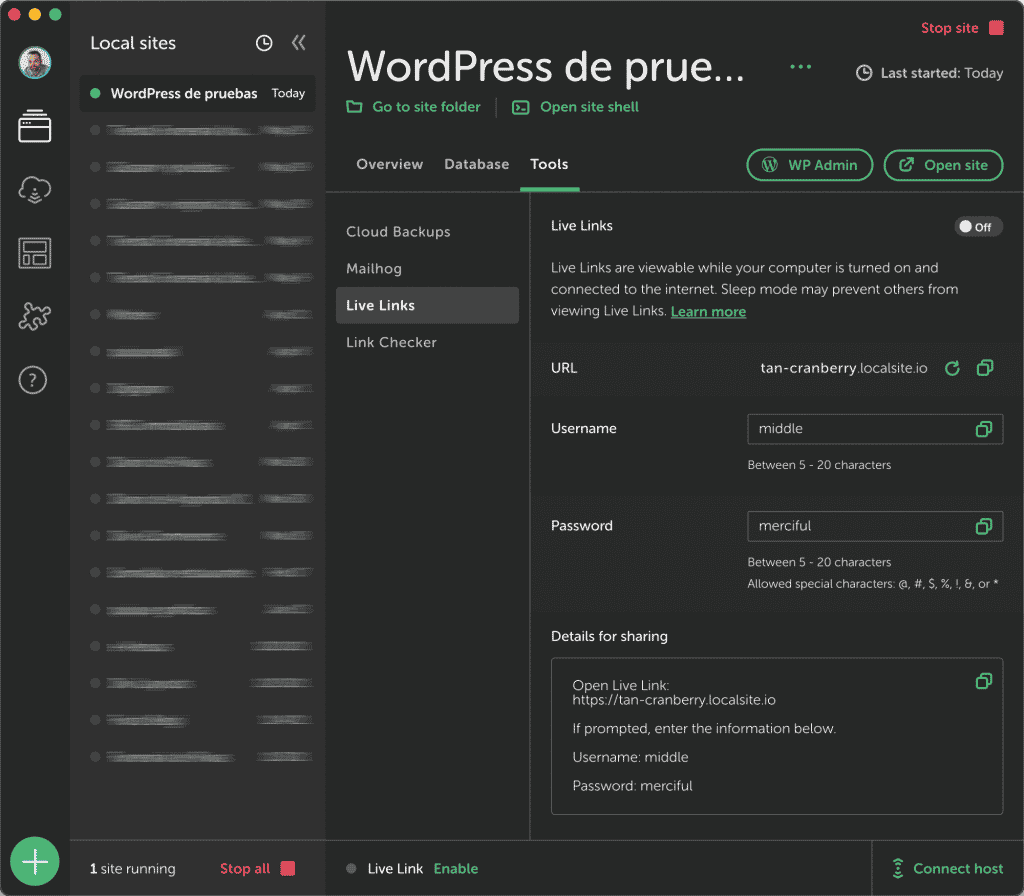Screen dimensions: 1024x896
Task: Open the site options three-dot menu
Action: point(800,67)
